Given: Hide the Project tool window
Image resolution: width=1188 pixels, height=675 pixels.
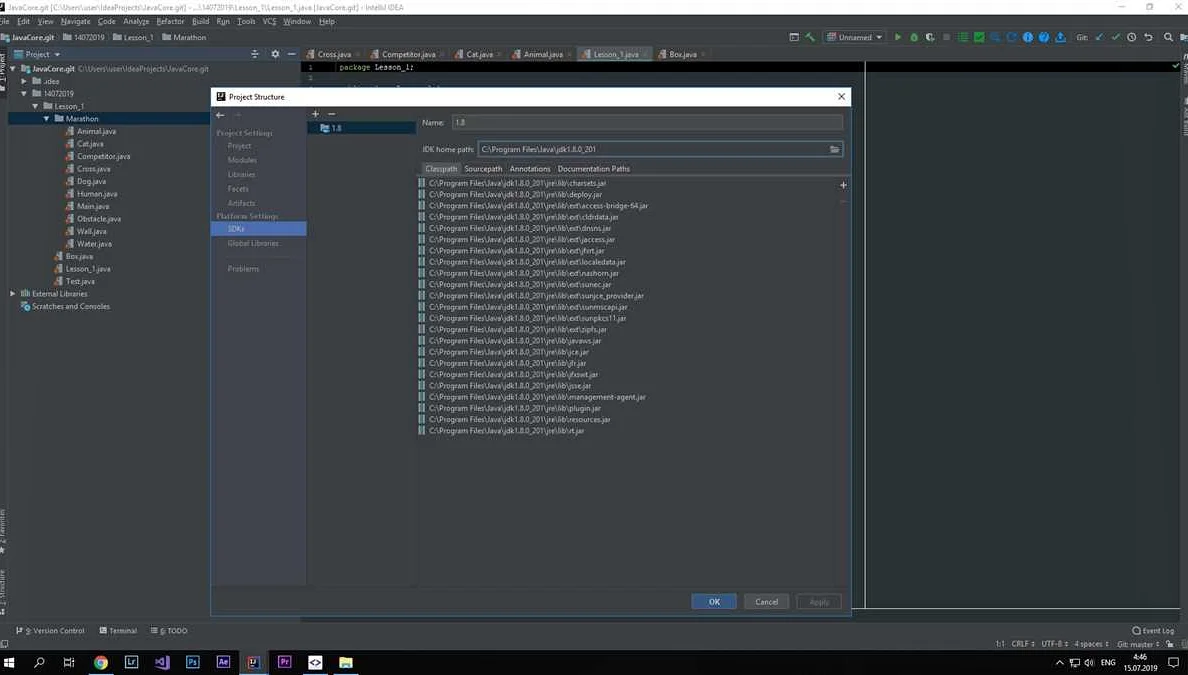Looking at the screenshot, I should click(x=292, y=54).
